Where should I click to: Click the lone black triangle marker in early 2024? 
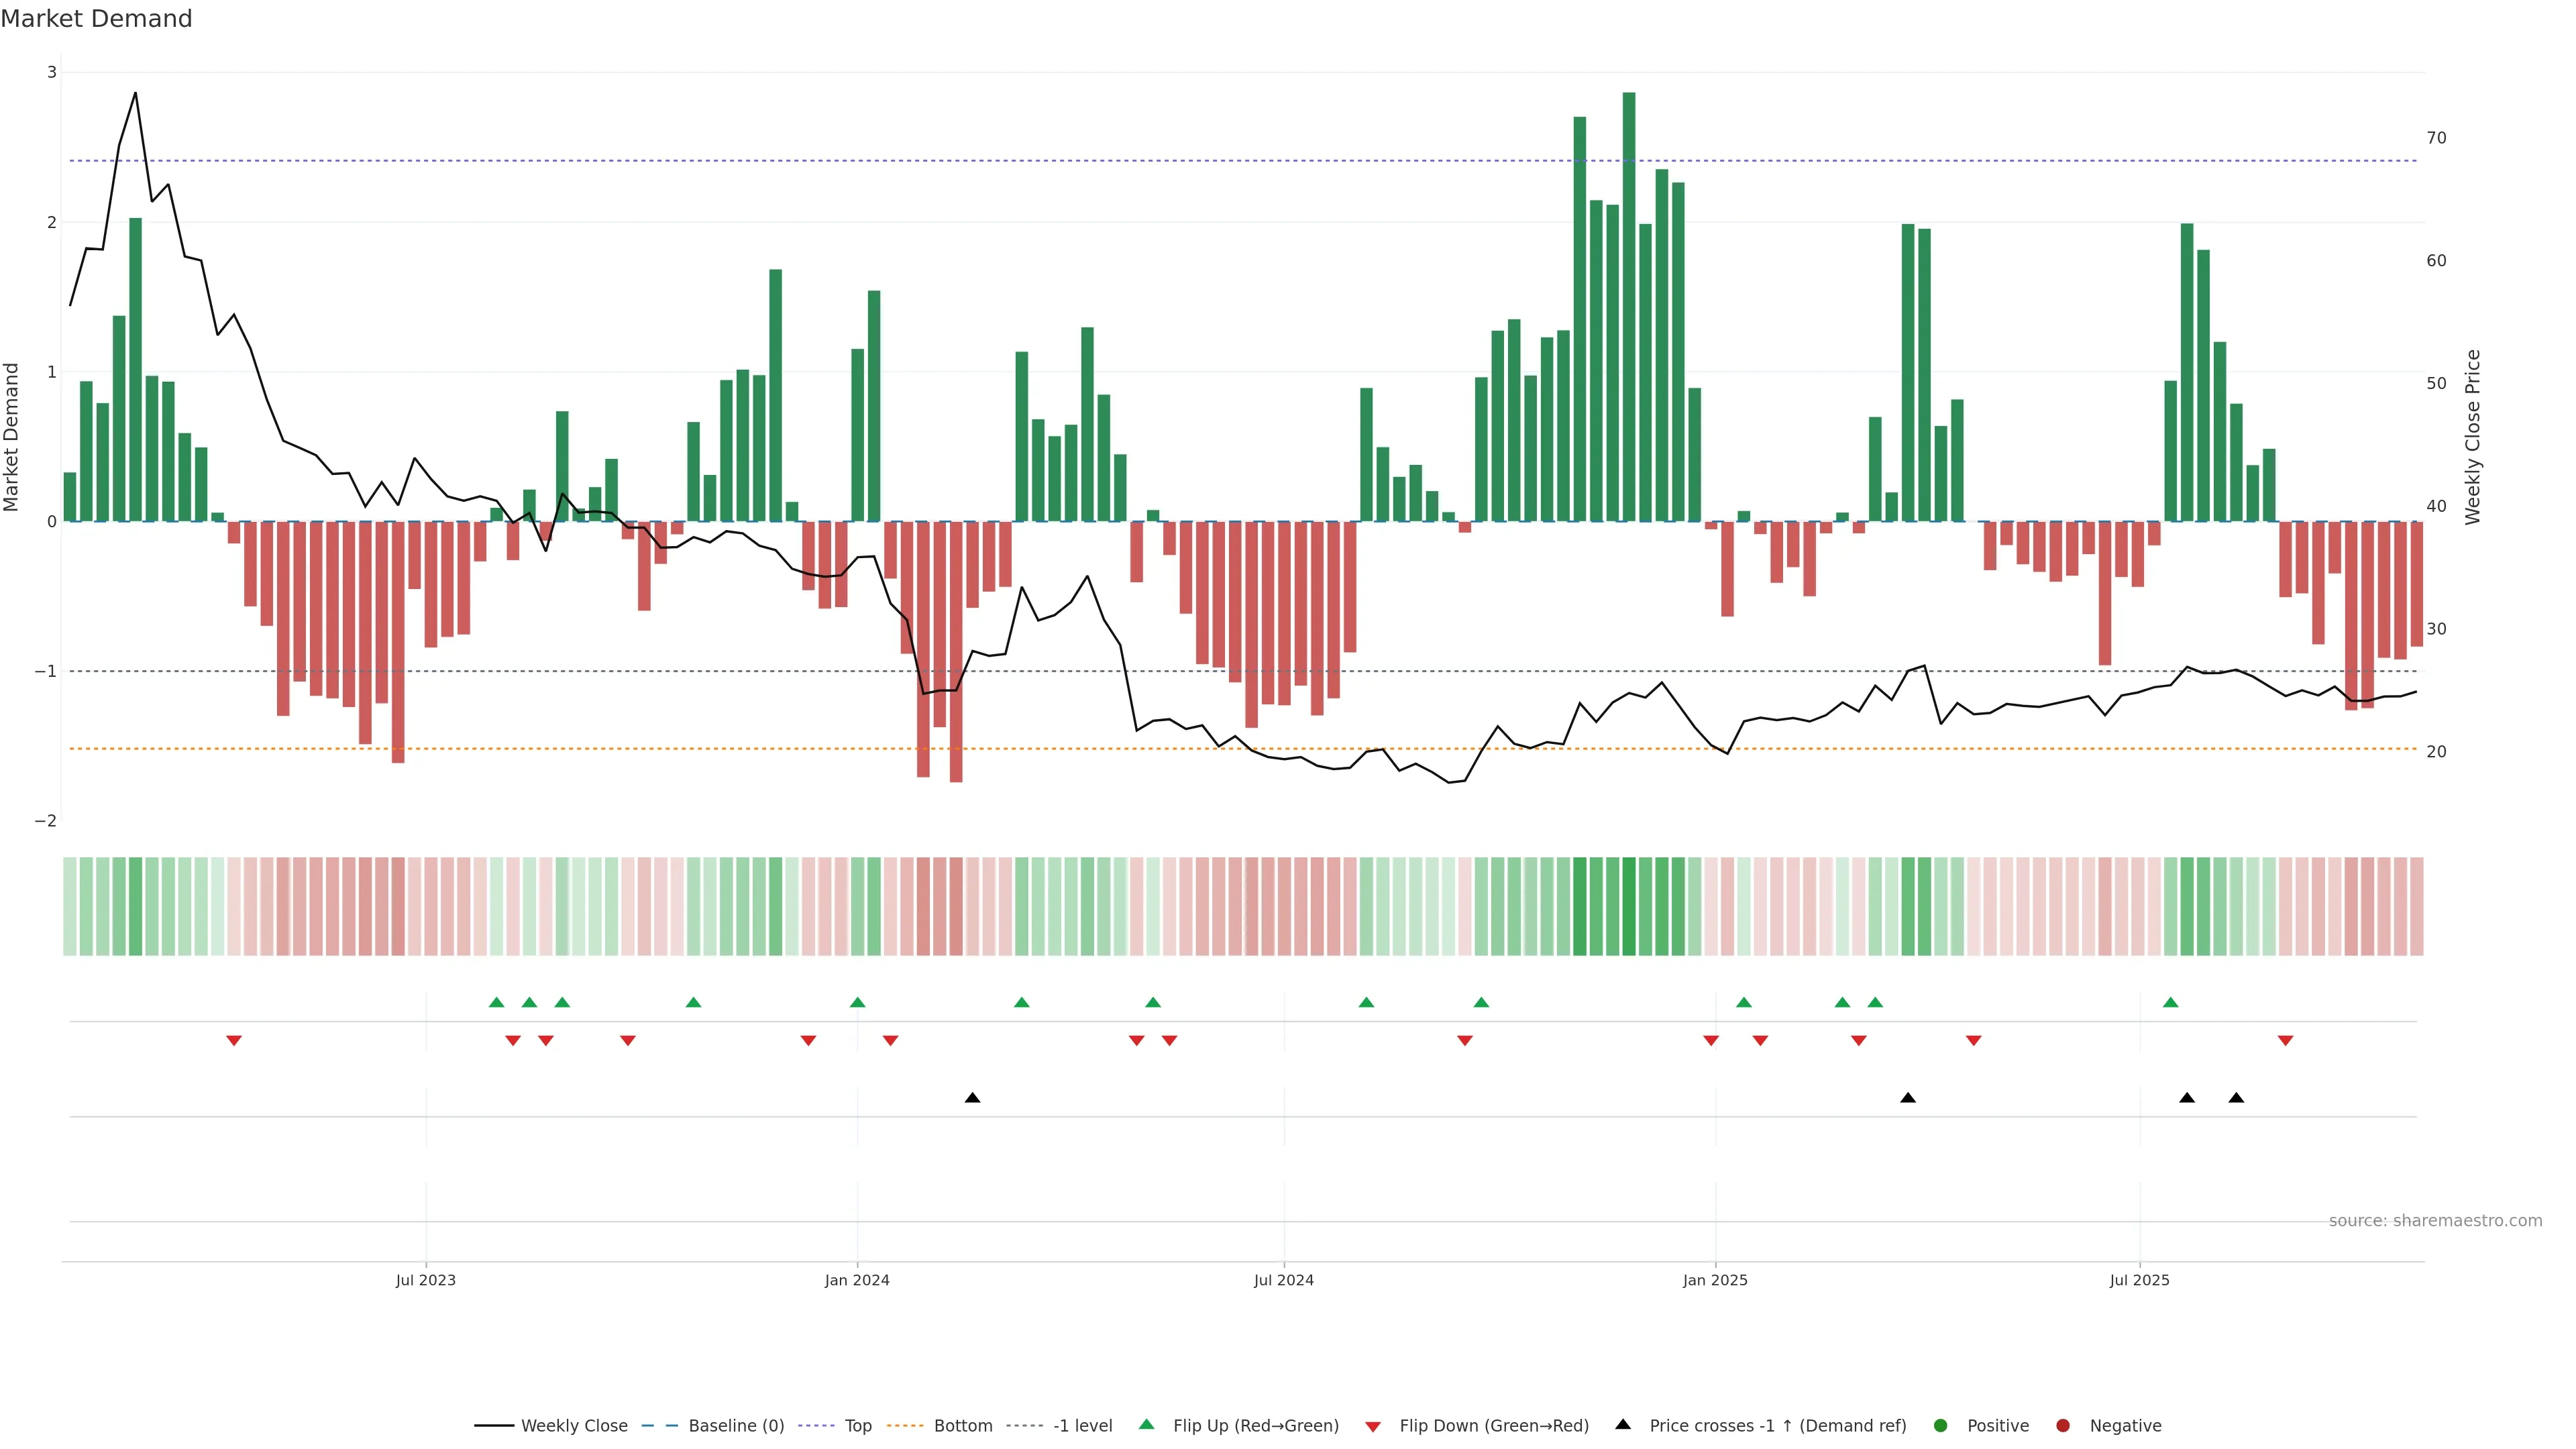point(972,1098)
